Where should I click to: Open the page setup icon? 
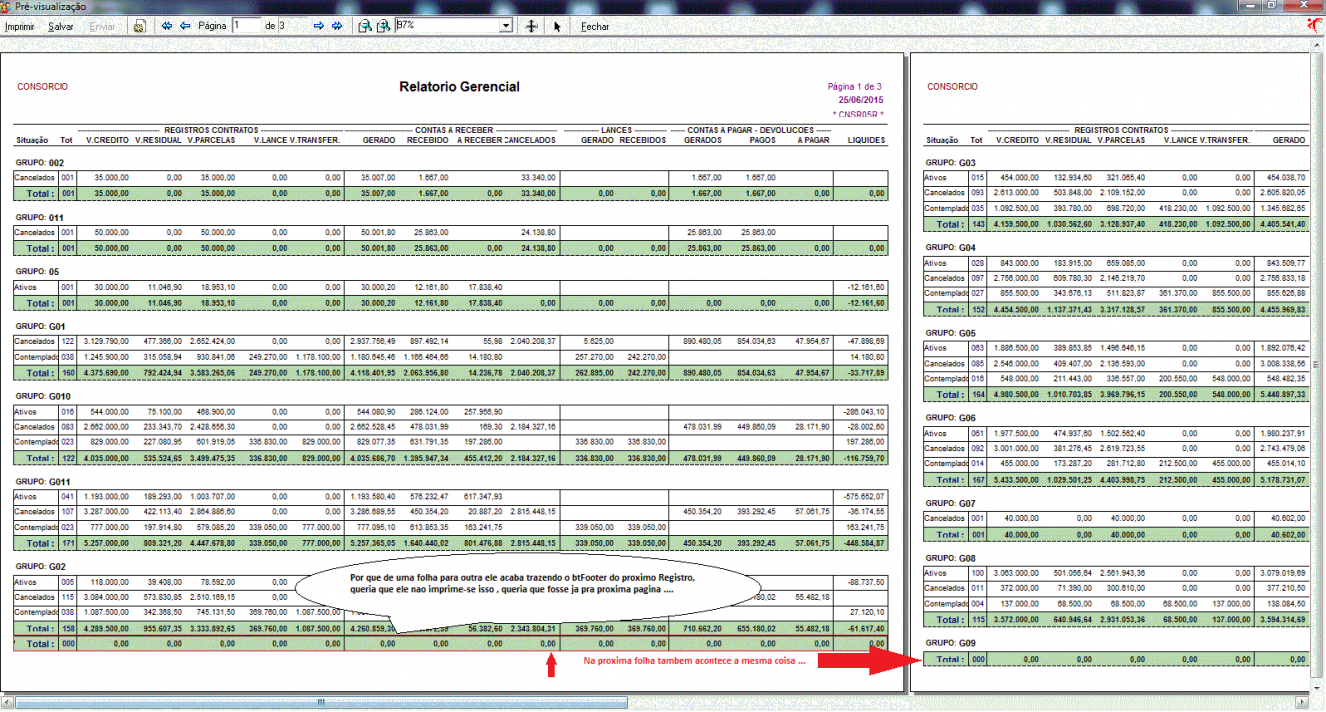pyautogui.click(x=139, y=26)
